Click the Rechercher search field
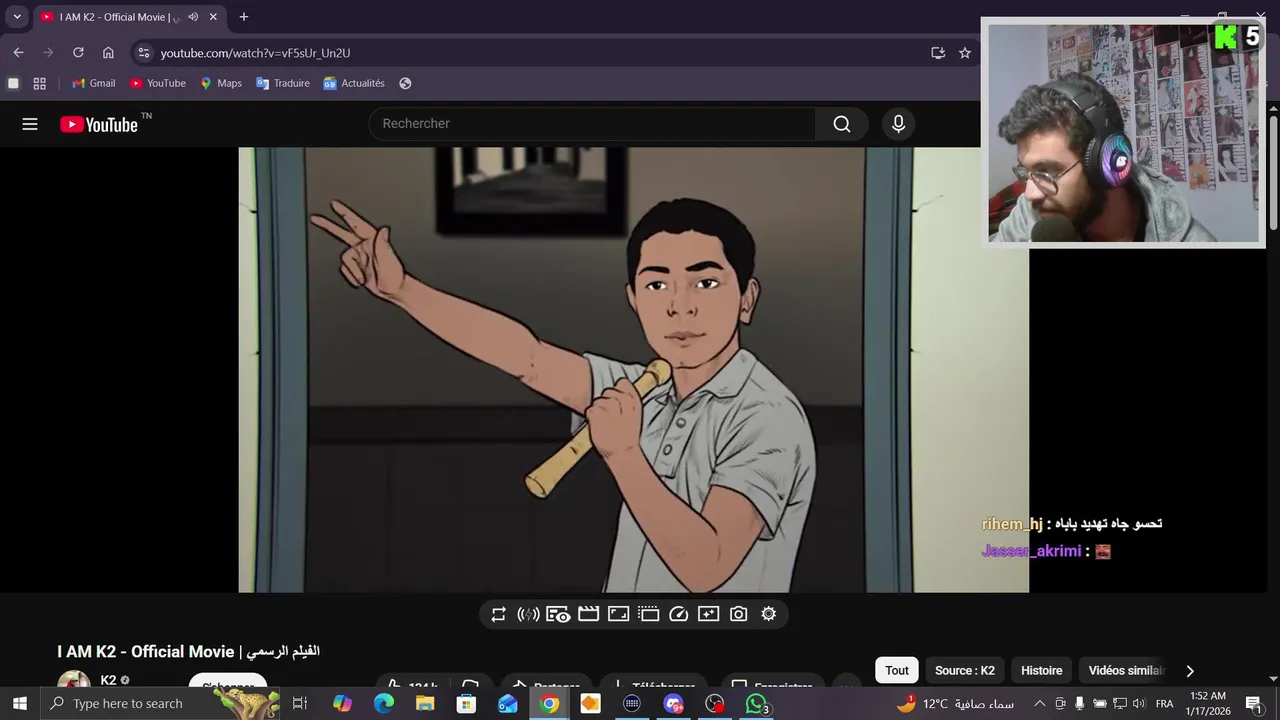This screenshot has width=1280, height=720. click(592, 124)
